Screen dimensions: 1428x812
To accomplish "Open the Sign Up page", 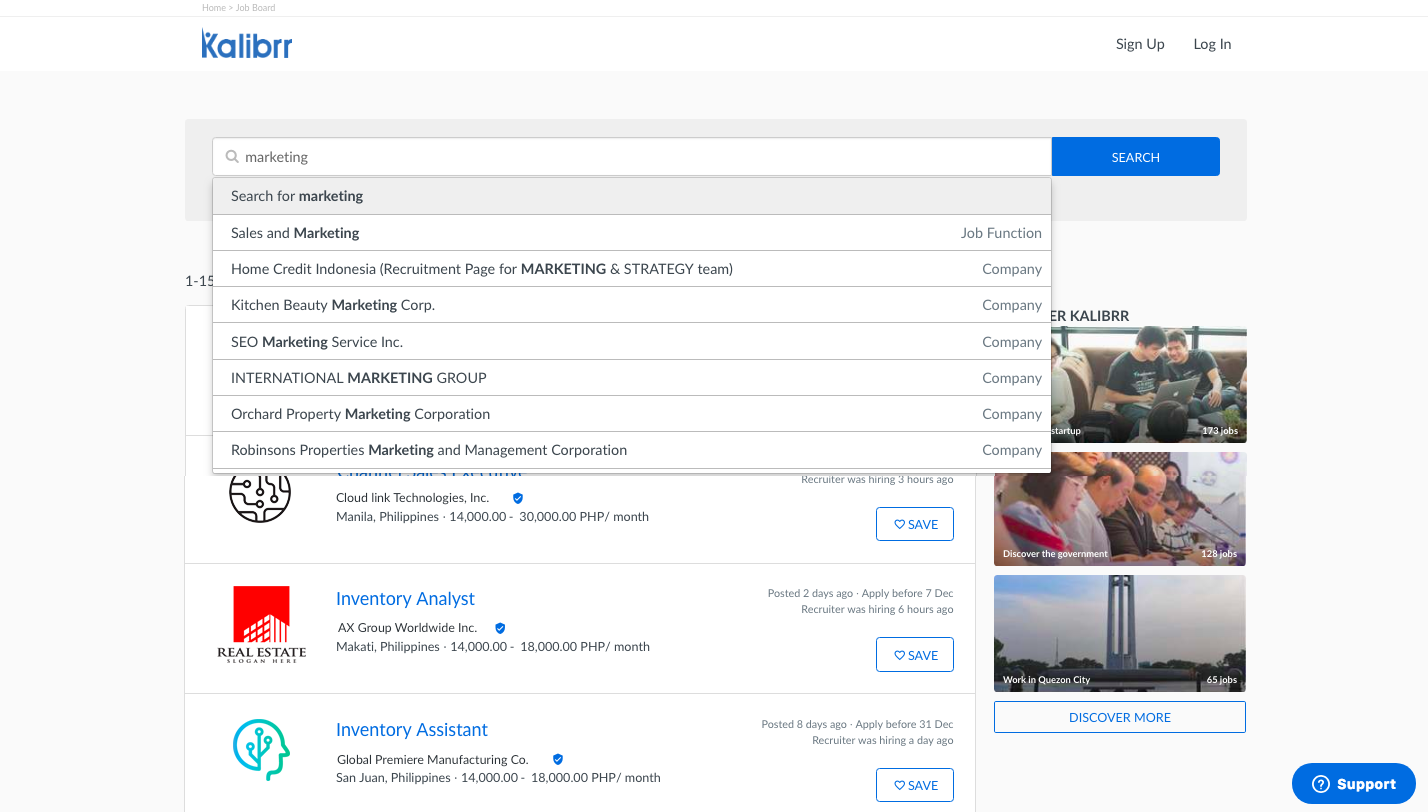I will (1140, 44).
